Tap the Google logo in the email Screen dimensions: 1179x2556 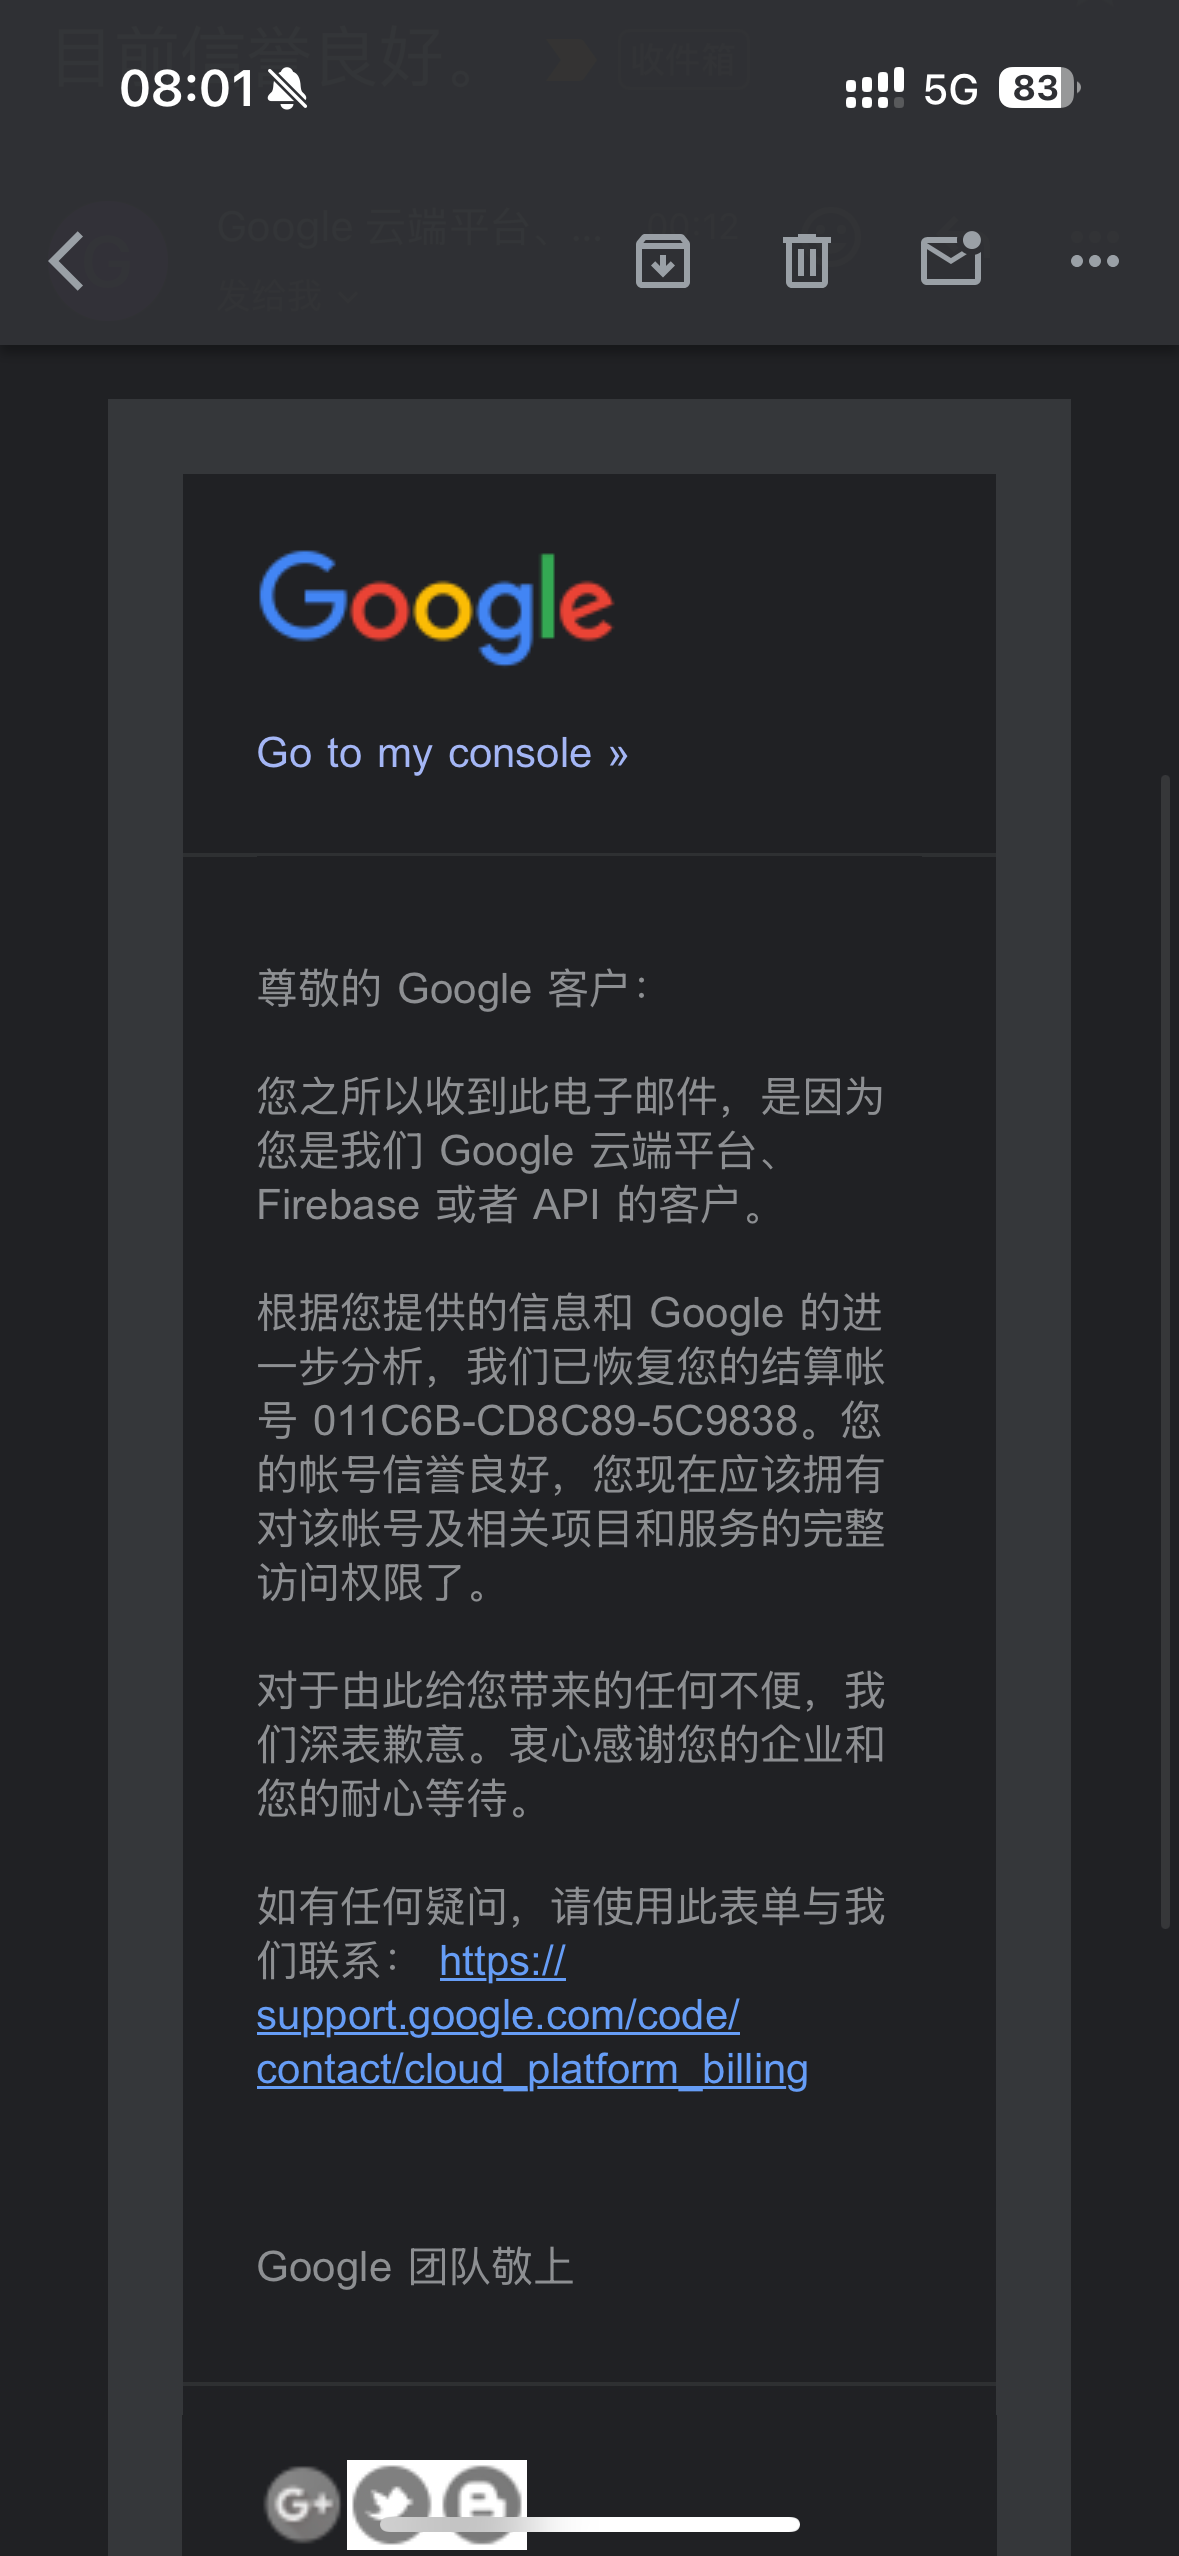coord(436,607)
